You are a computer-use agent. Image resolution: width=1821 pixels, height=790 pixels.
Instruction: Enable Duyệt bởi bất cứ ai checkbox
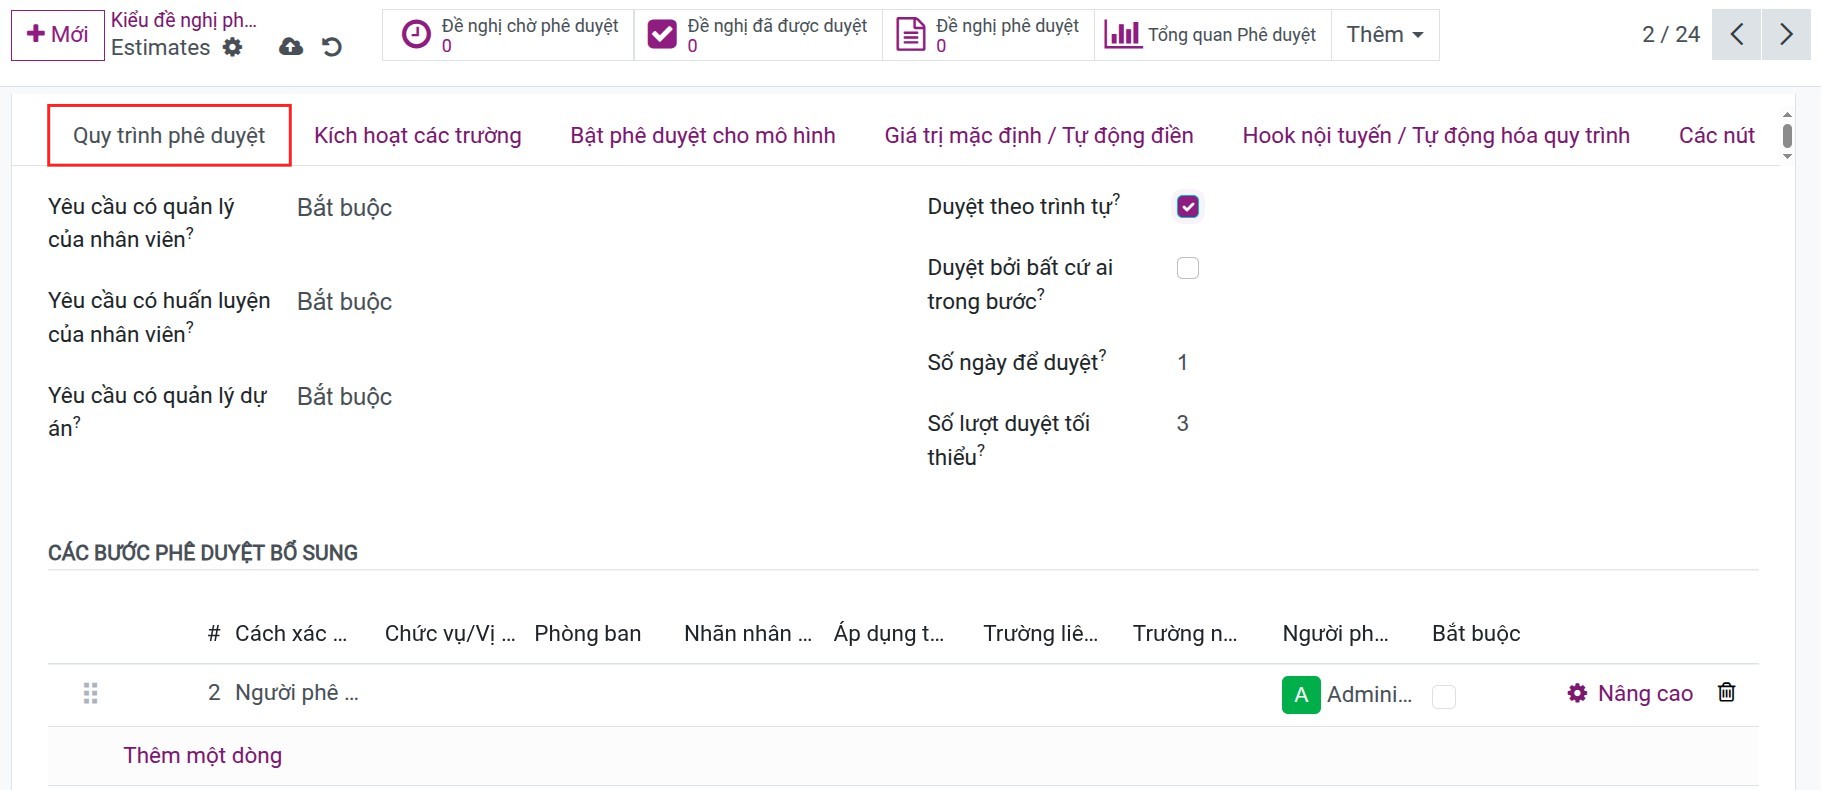(x=1188, y=268)
